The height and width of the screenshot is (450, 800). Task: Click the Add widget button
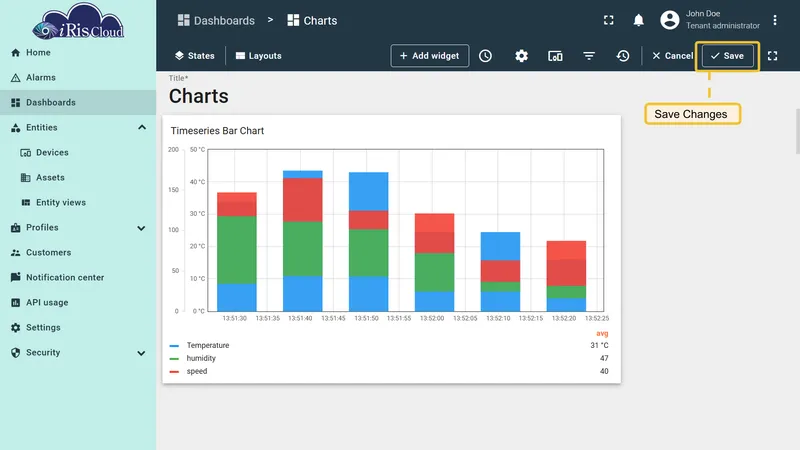coord(430,56)
